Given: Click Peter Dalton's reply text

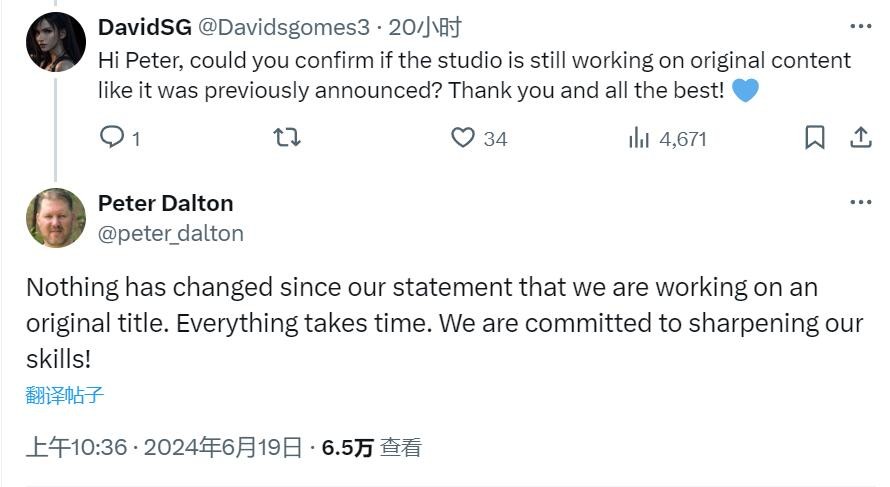Looking at the screenshot, I should pyautogui.click(x=444, y=323).
